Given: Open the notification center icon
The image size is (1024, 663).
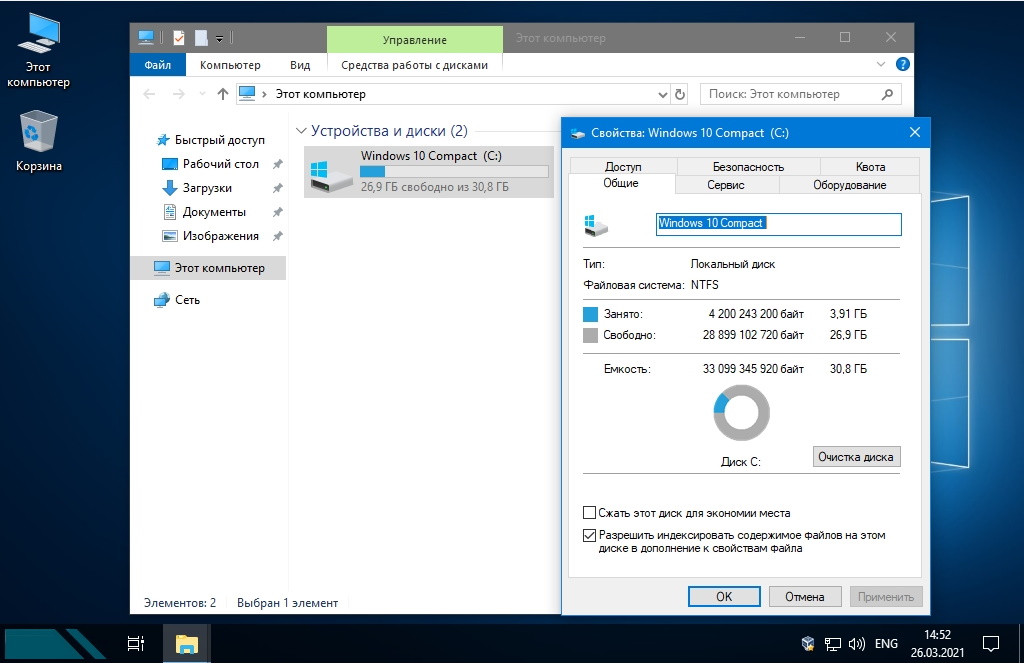Looking at the screenshot, I should tap(990, 643).
